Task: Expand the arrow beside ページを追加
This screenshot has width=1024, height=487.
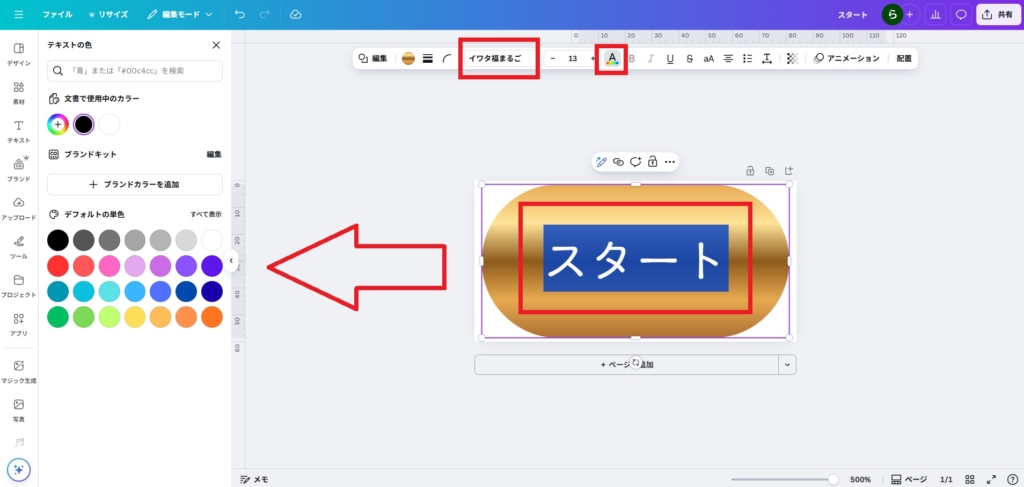Action: point(787,365)
